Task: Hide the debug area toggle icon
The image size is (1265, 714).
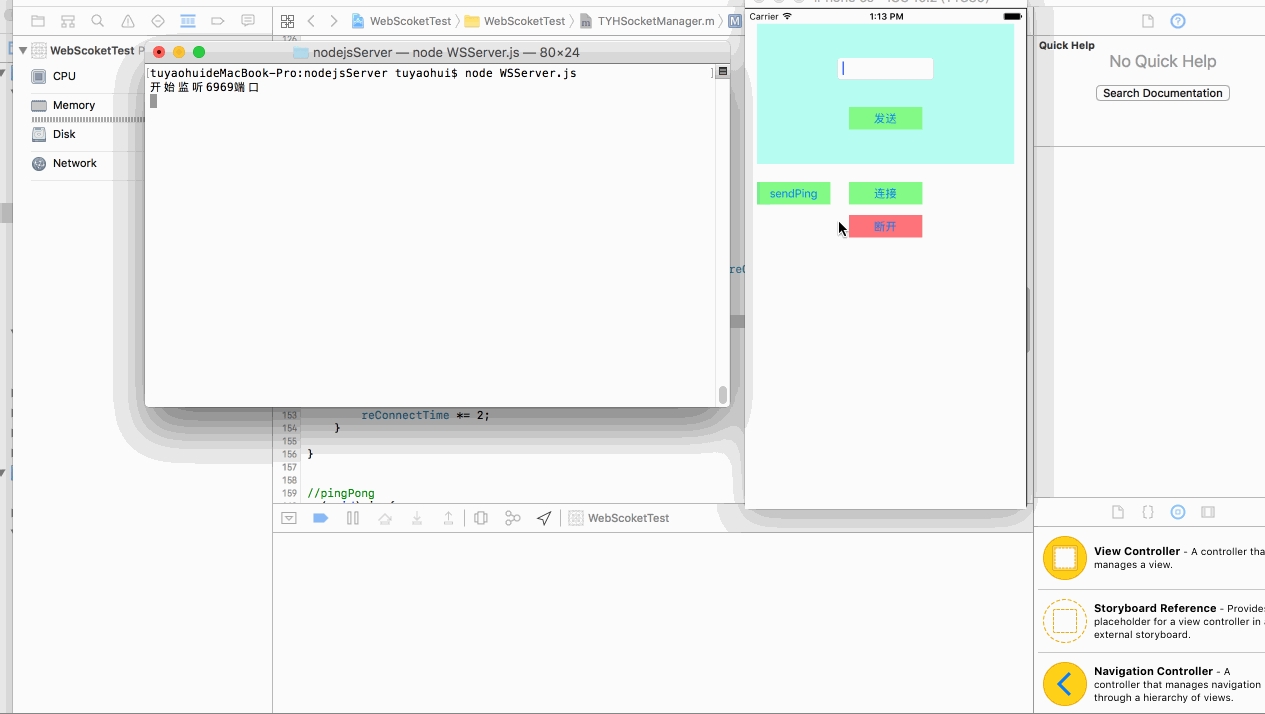Action: [x=289, y=518]
